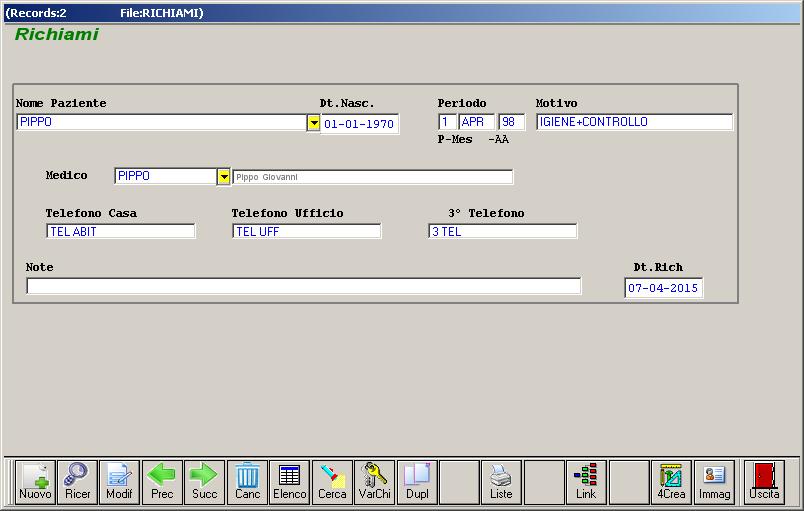Click the P-Mes -AA label

(473, 139)
